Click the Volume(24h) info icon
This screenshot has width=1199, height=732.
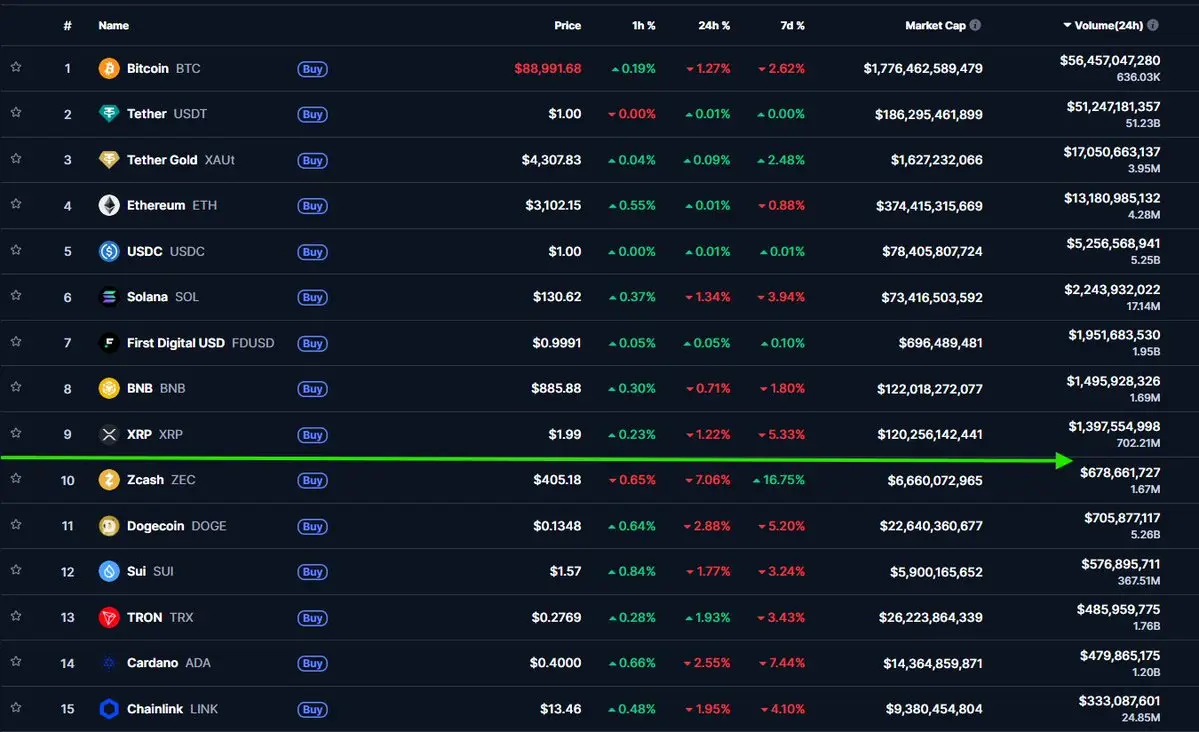click(1152, 25)
